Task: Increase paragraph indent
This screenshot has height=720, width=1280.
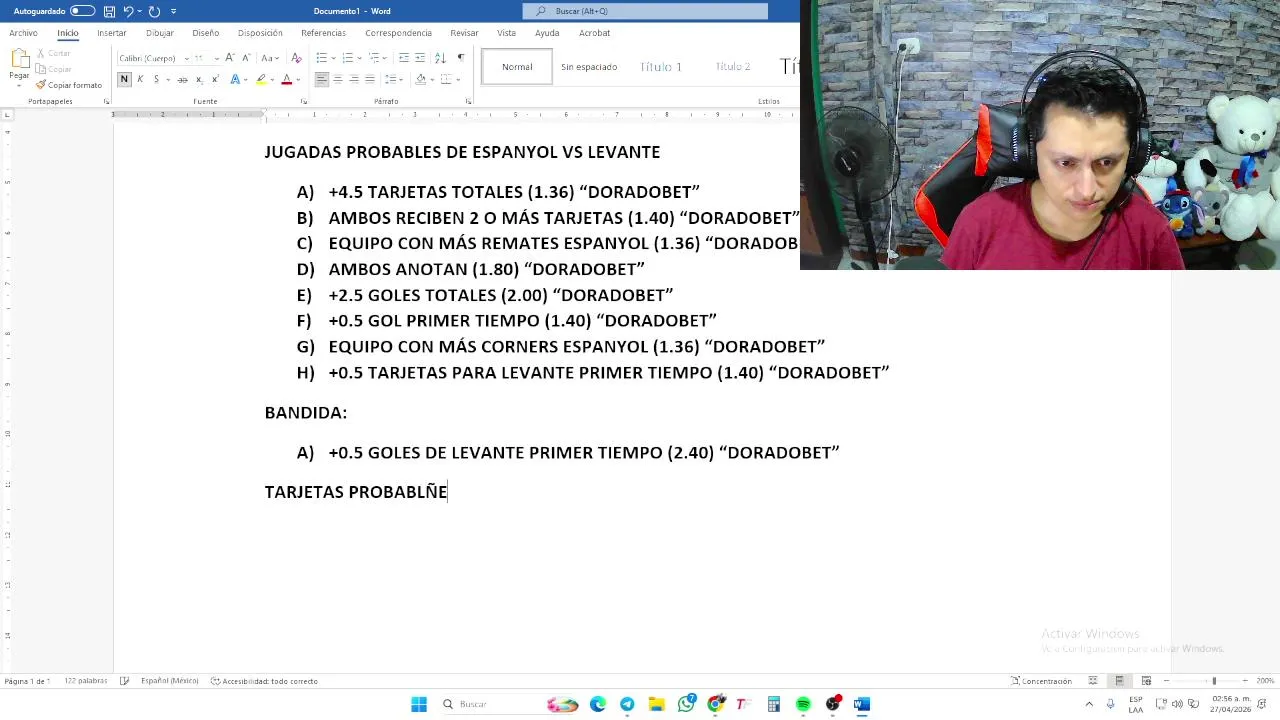Action: tap(420, 58)
